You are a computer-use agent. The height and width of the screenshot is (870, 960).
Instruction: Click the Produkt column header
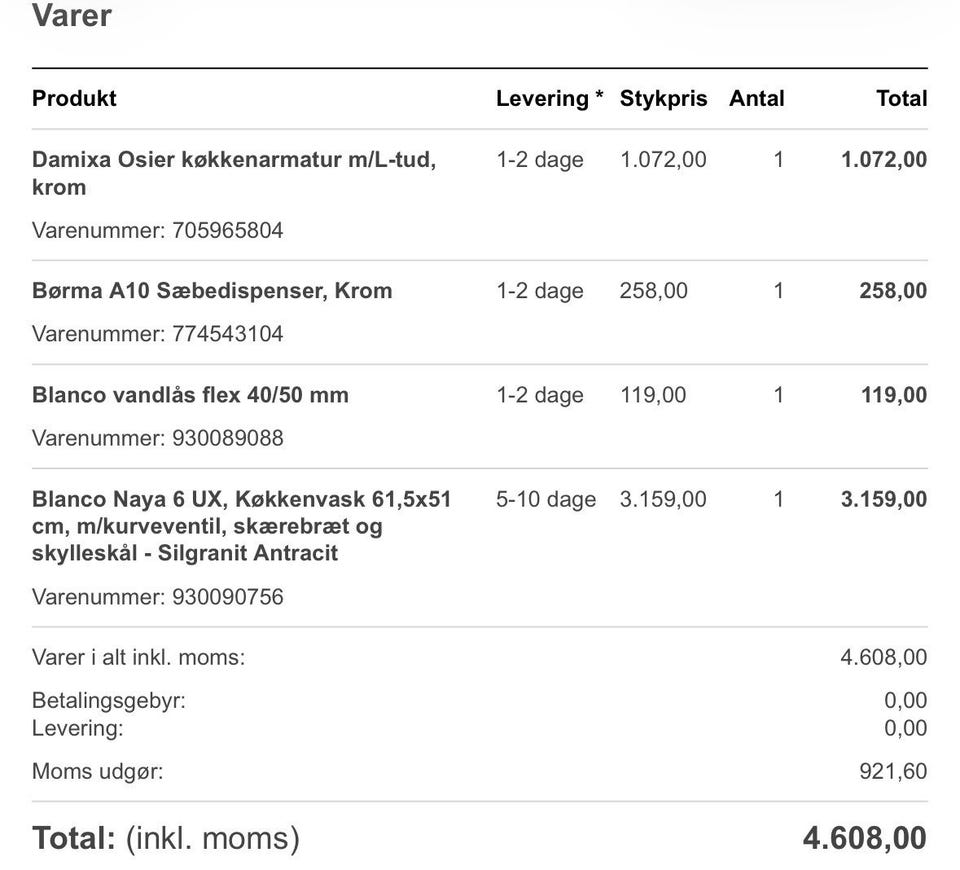[x=74, y=98]
